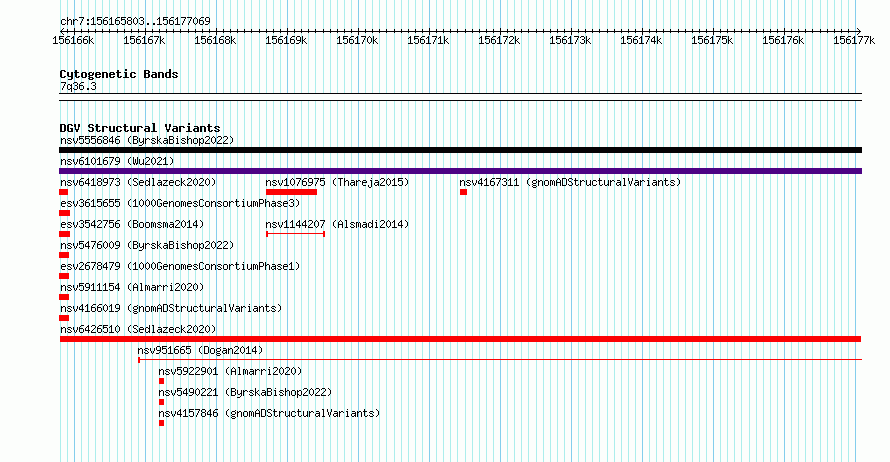Viewport: 890px width, 462px height.
Task: Click red bar under esv3615655
Action: coord(65,213)
